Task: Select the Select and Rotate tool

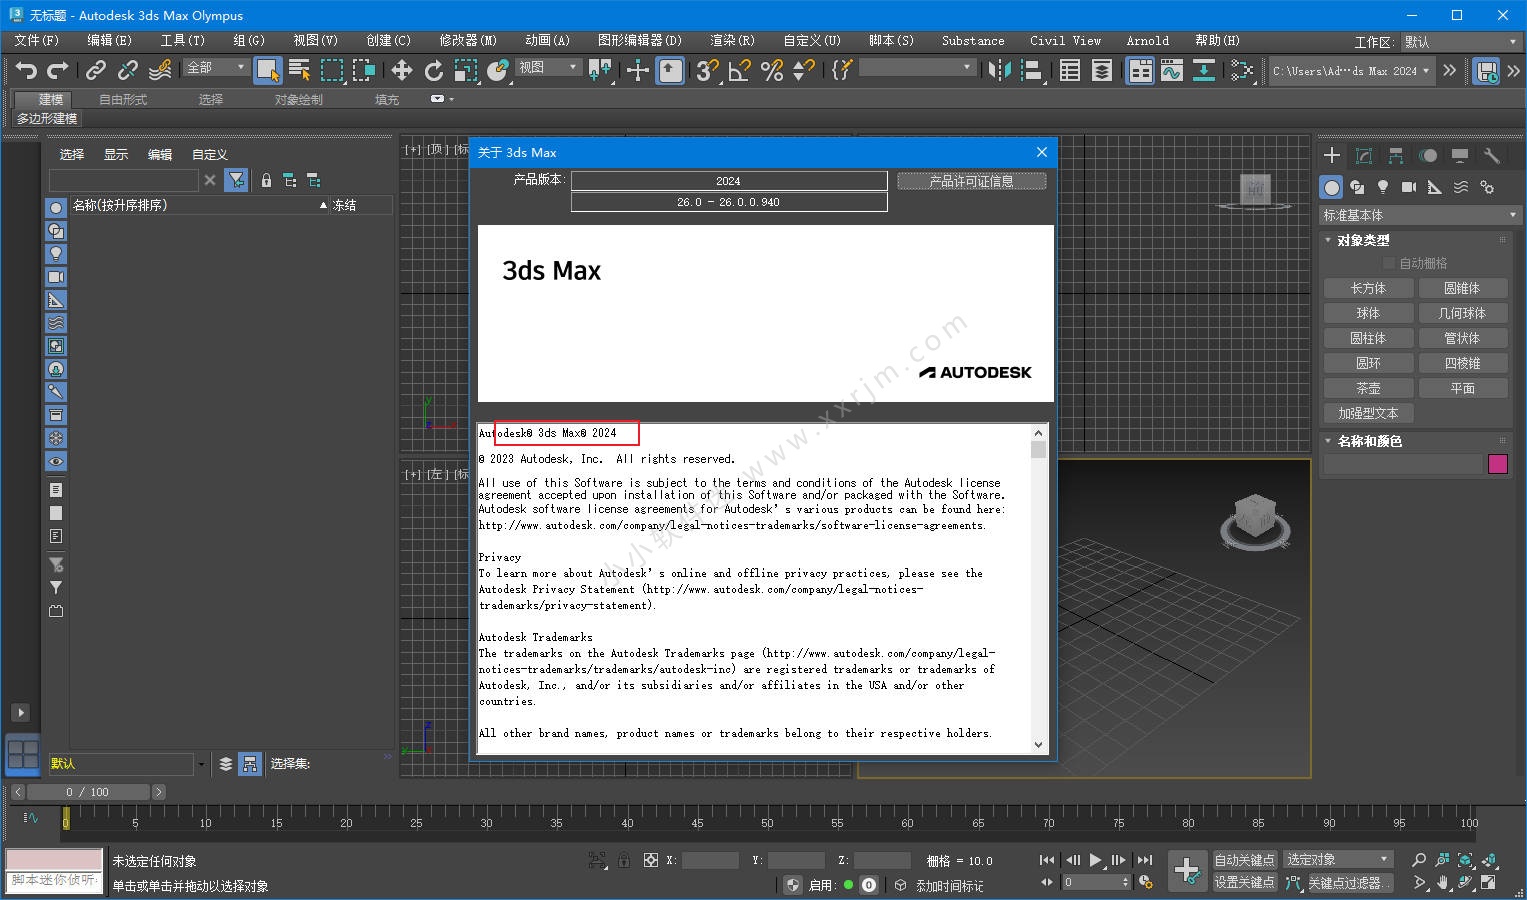Action: 433,70
